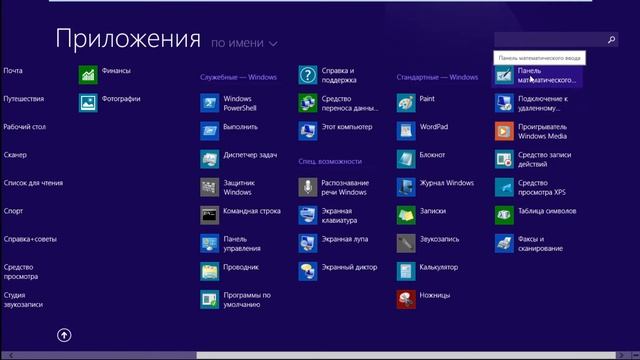Click the Спорт app label
Viewport: 640px width, 360px height.
[x=13, y=211]
